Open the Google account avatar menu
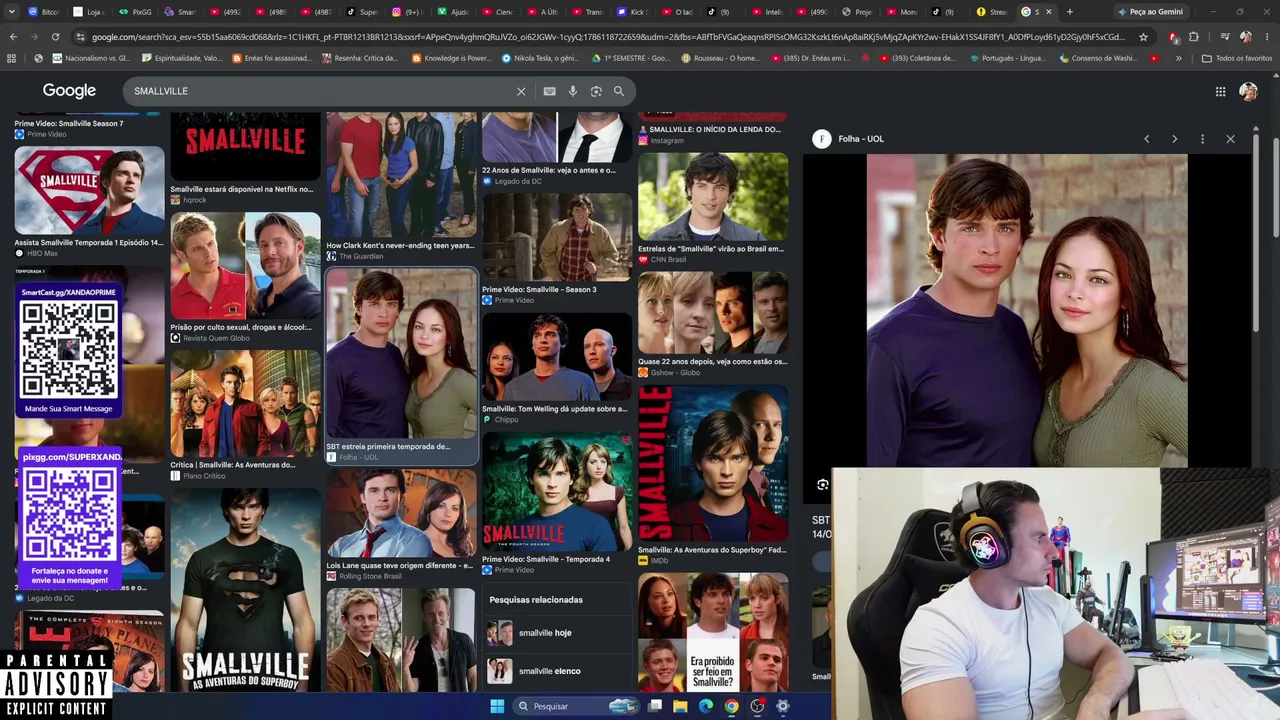1280x720 pixels. click(x=1248, y=91)
